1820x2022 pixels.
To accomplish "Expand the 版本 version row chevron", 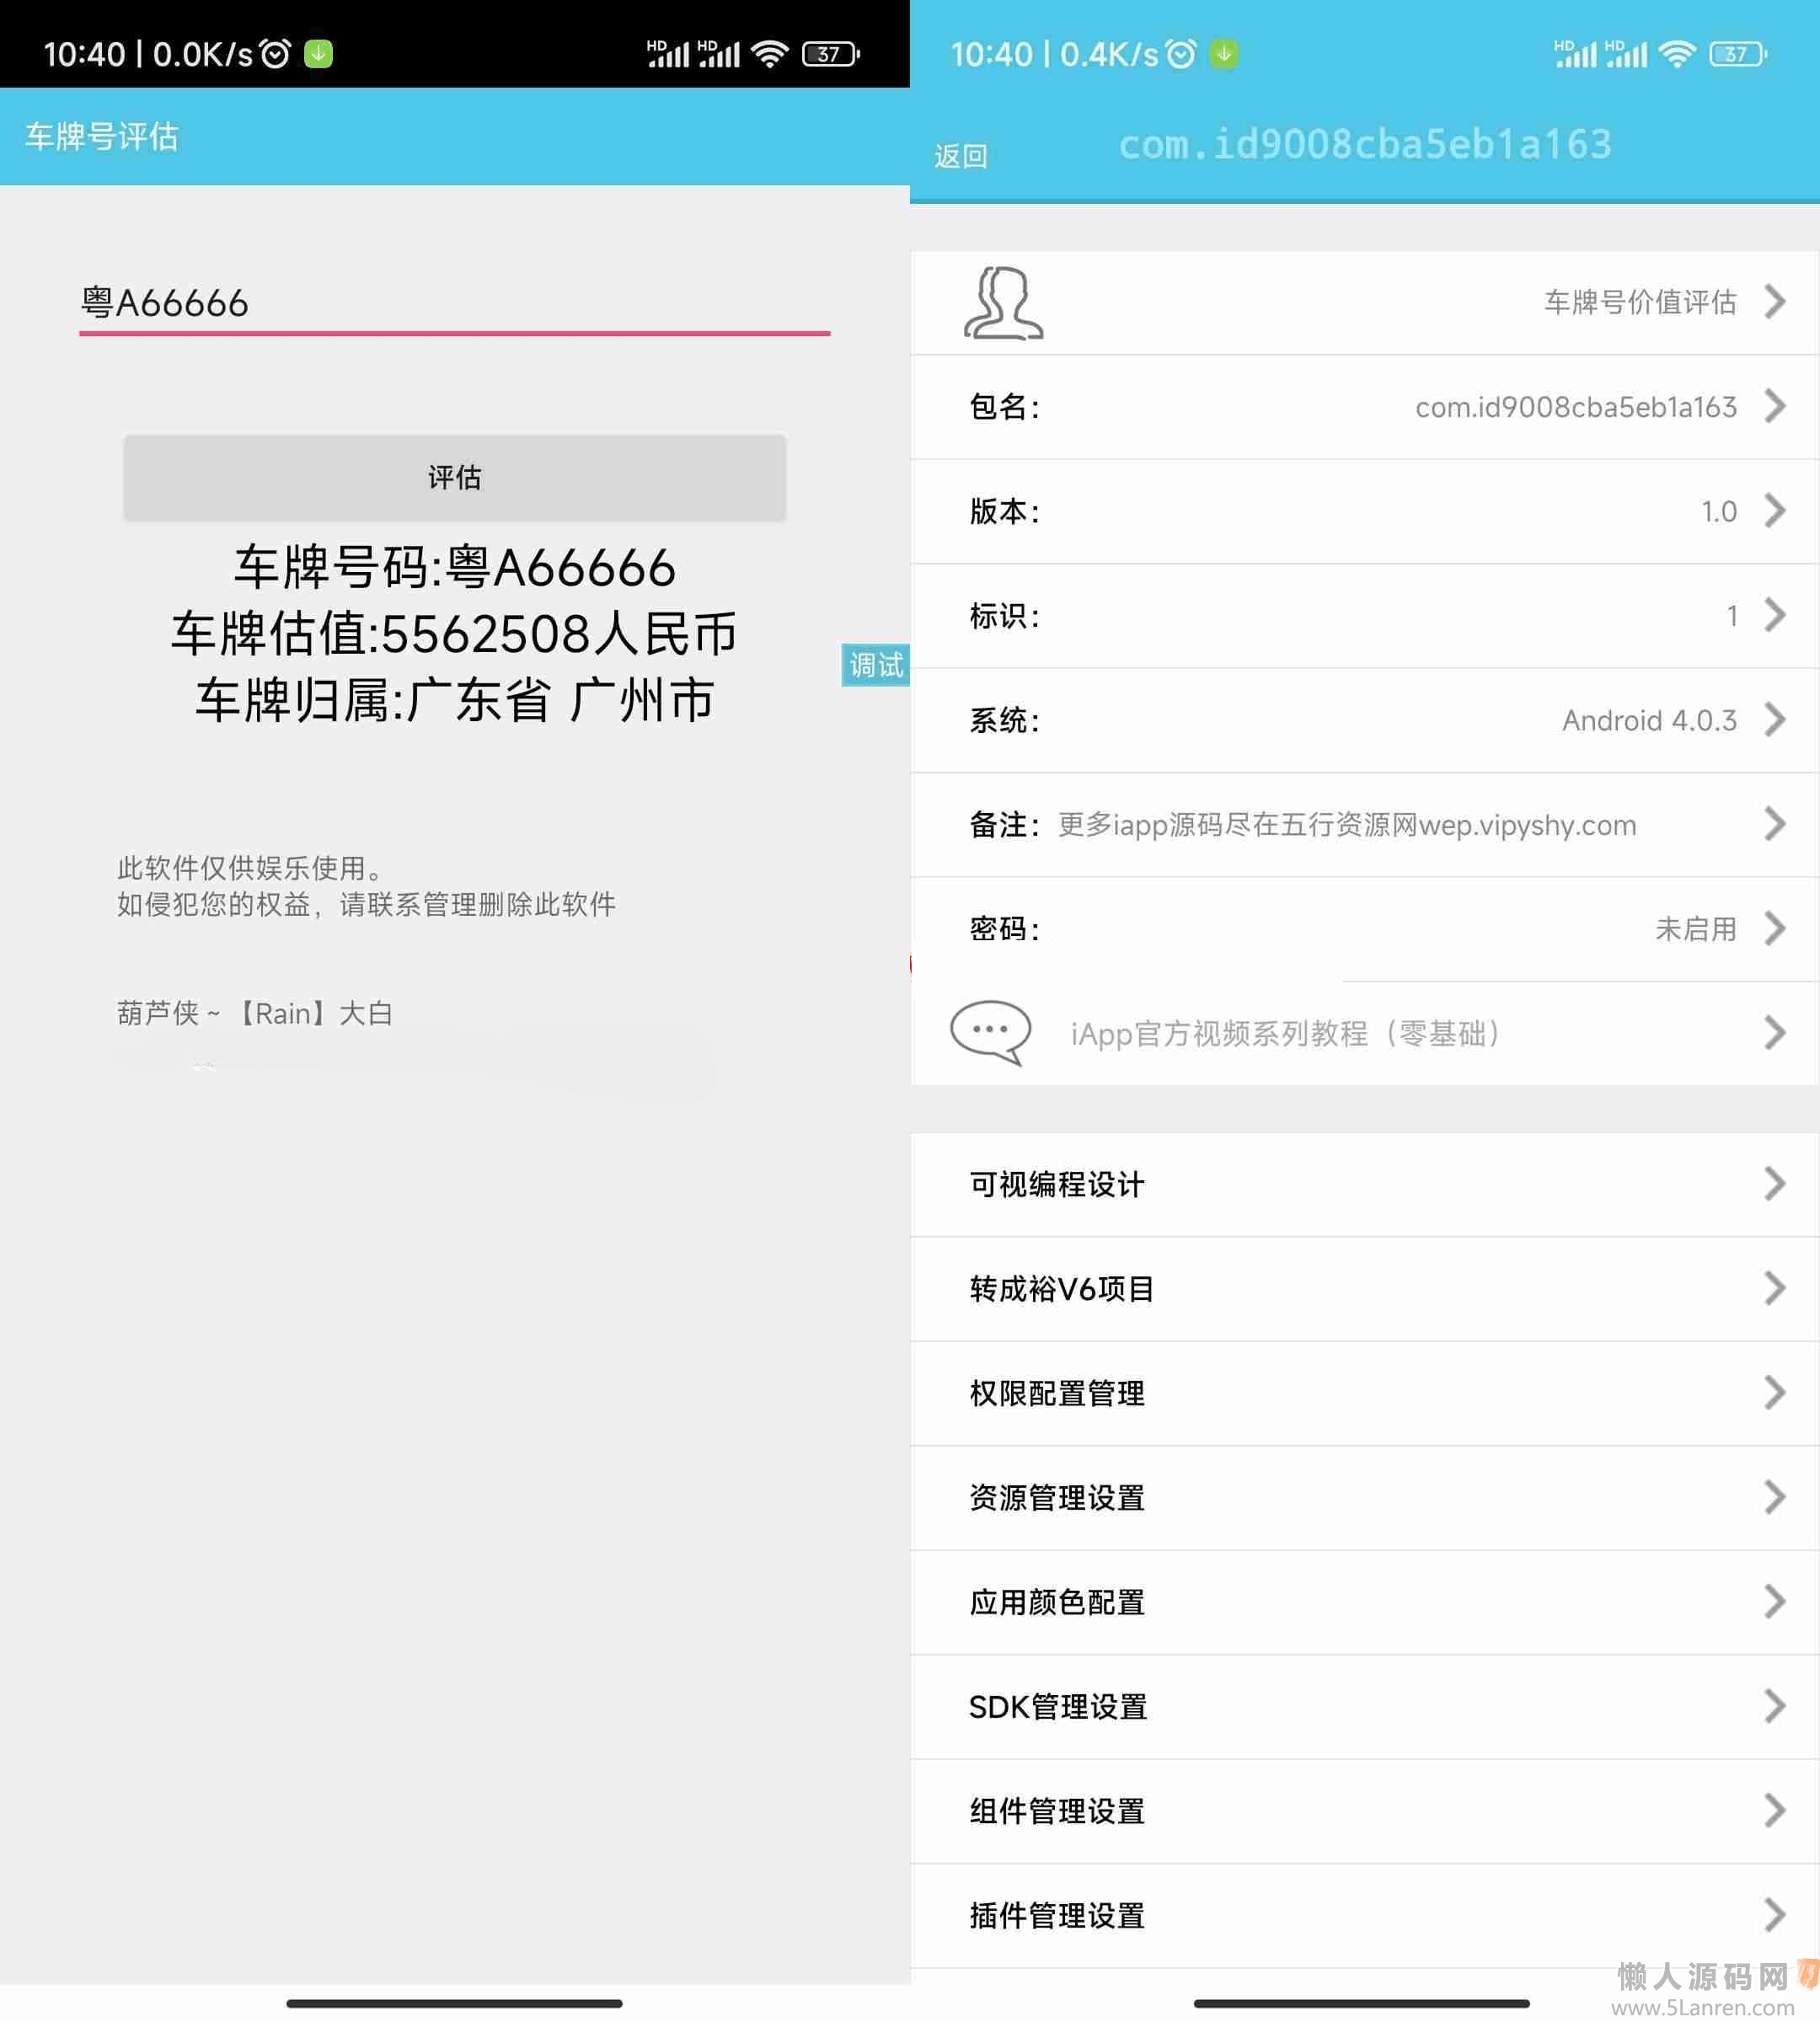I will pyautogui.click(x=1775, y=511).
